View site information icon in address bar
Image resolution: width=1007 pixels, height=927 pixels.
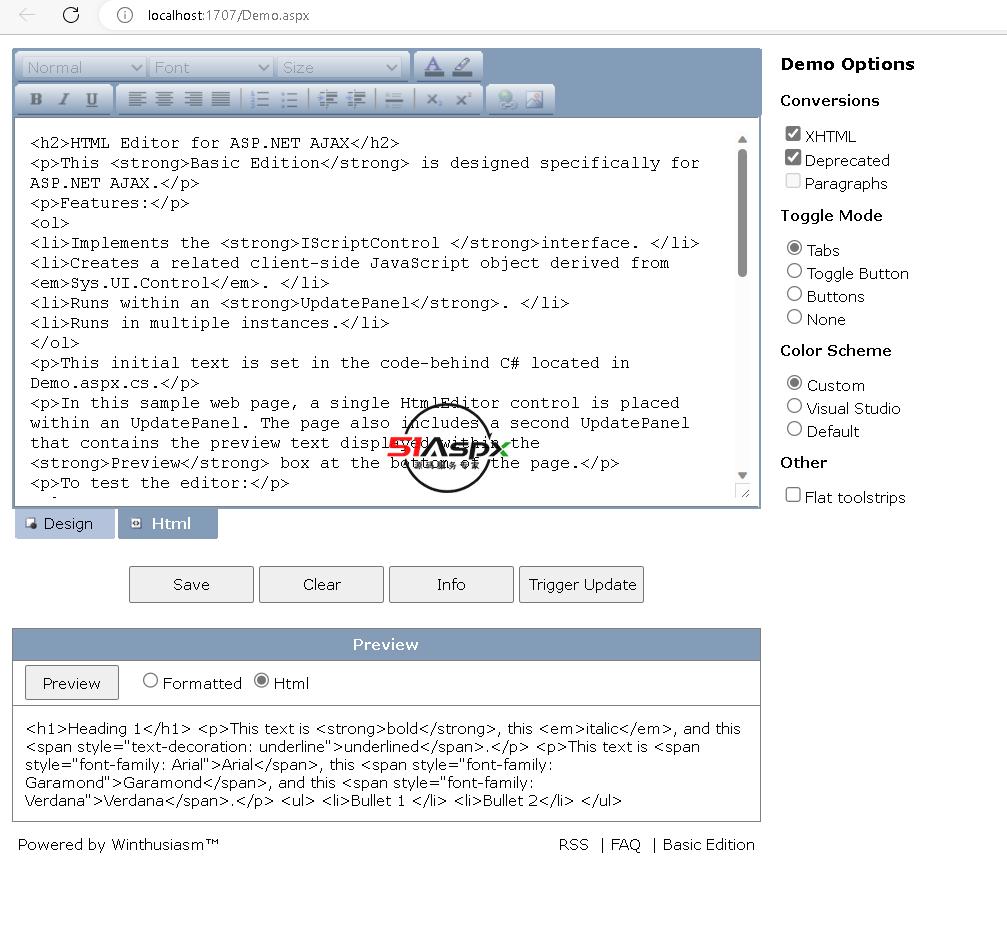125,15
